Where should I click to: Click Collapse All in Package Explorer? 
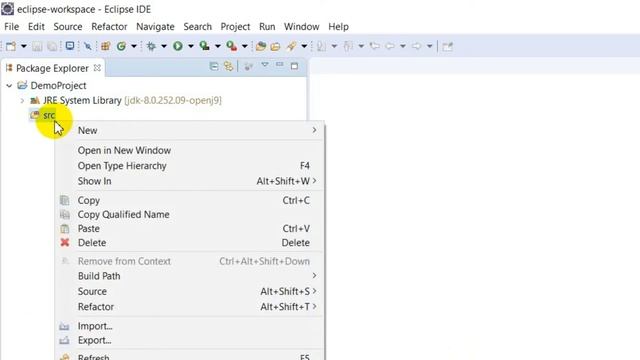pyautogui.click(x=214, y=66)
